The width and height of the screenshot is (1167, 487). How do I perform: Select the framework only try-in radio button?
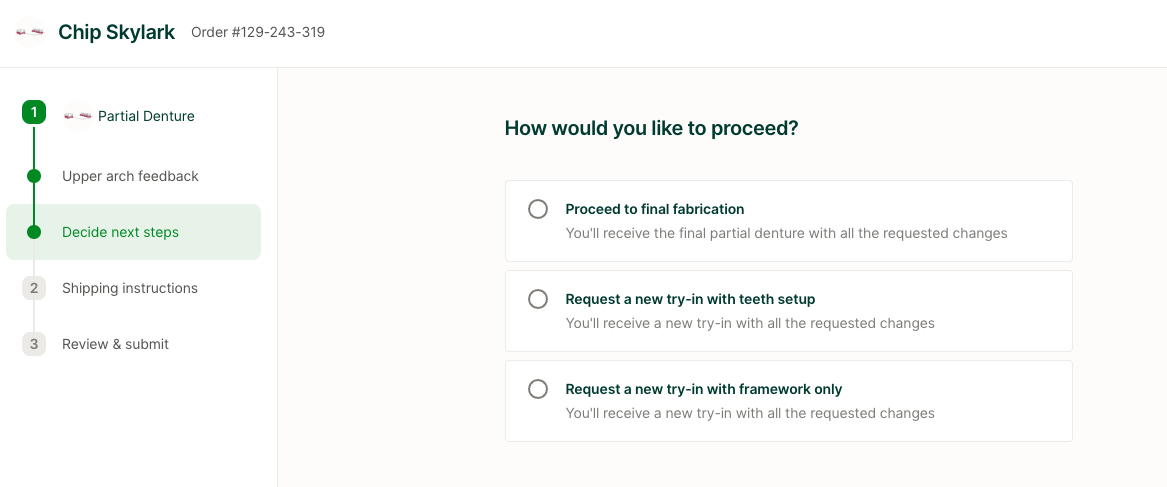click(538, 389)
